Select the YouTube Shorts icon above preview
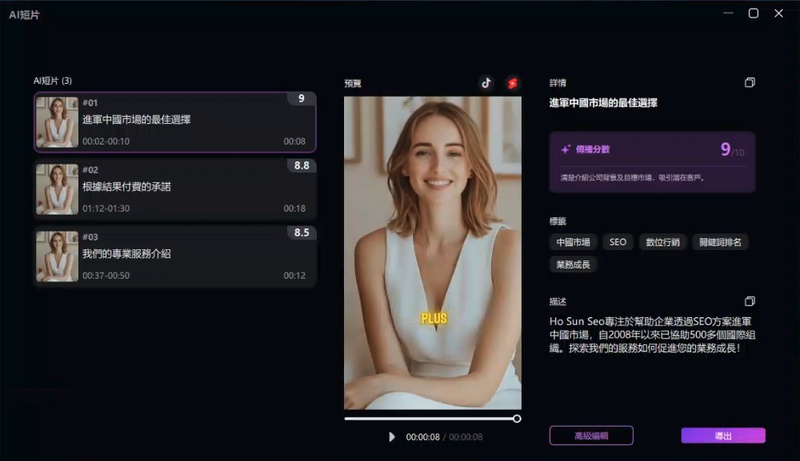This screenshot has height=461, width=800. click(512, 83)
